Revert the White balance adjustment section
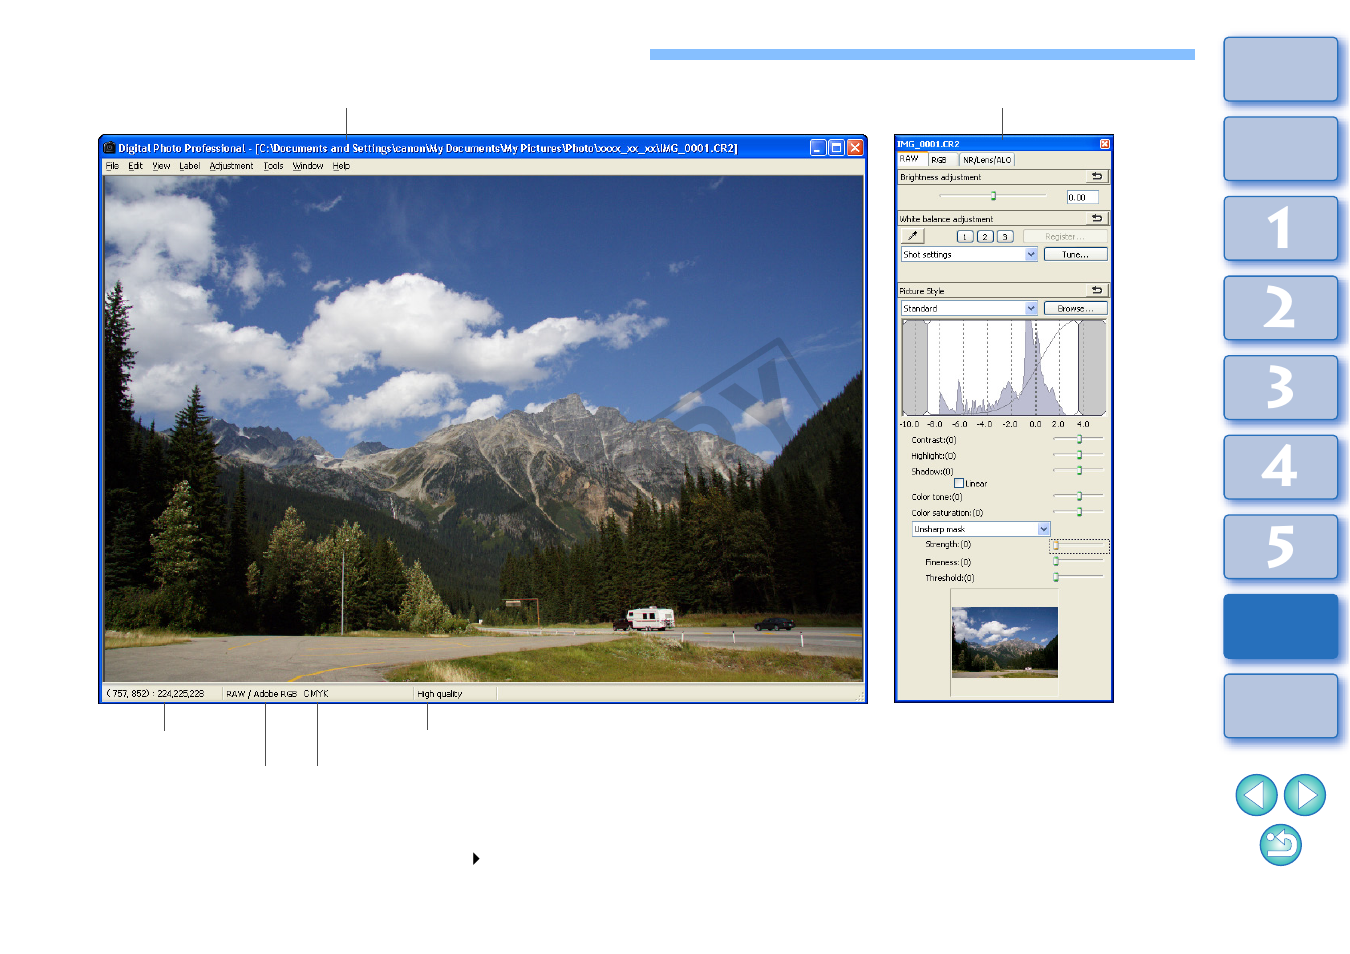The width and height of the screenshot is (1350, 954). [x=1097, y=219]
